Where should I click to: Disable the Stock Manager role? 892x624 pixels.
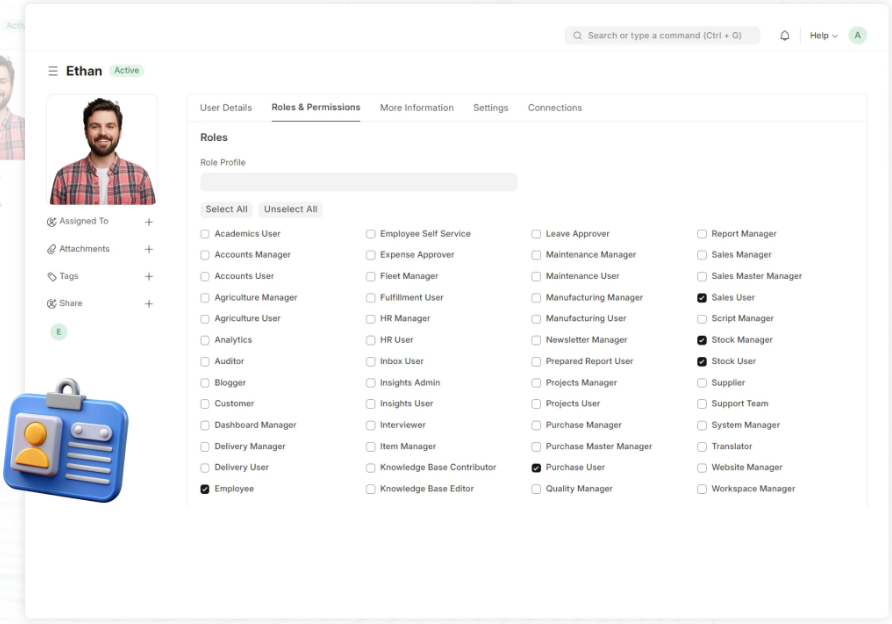701,340
